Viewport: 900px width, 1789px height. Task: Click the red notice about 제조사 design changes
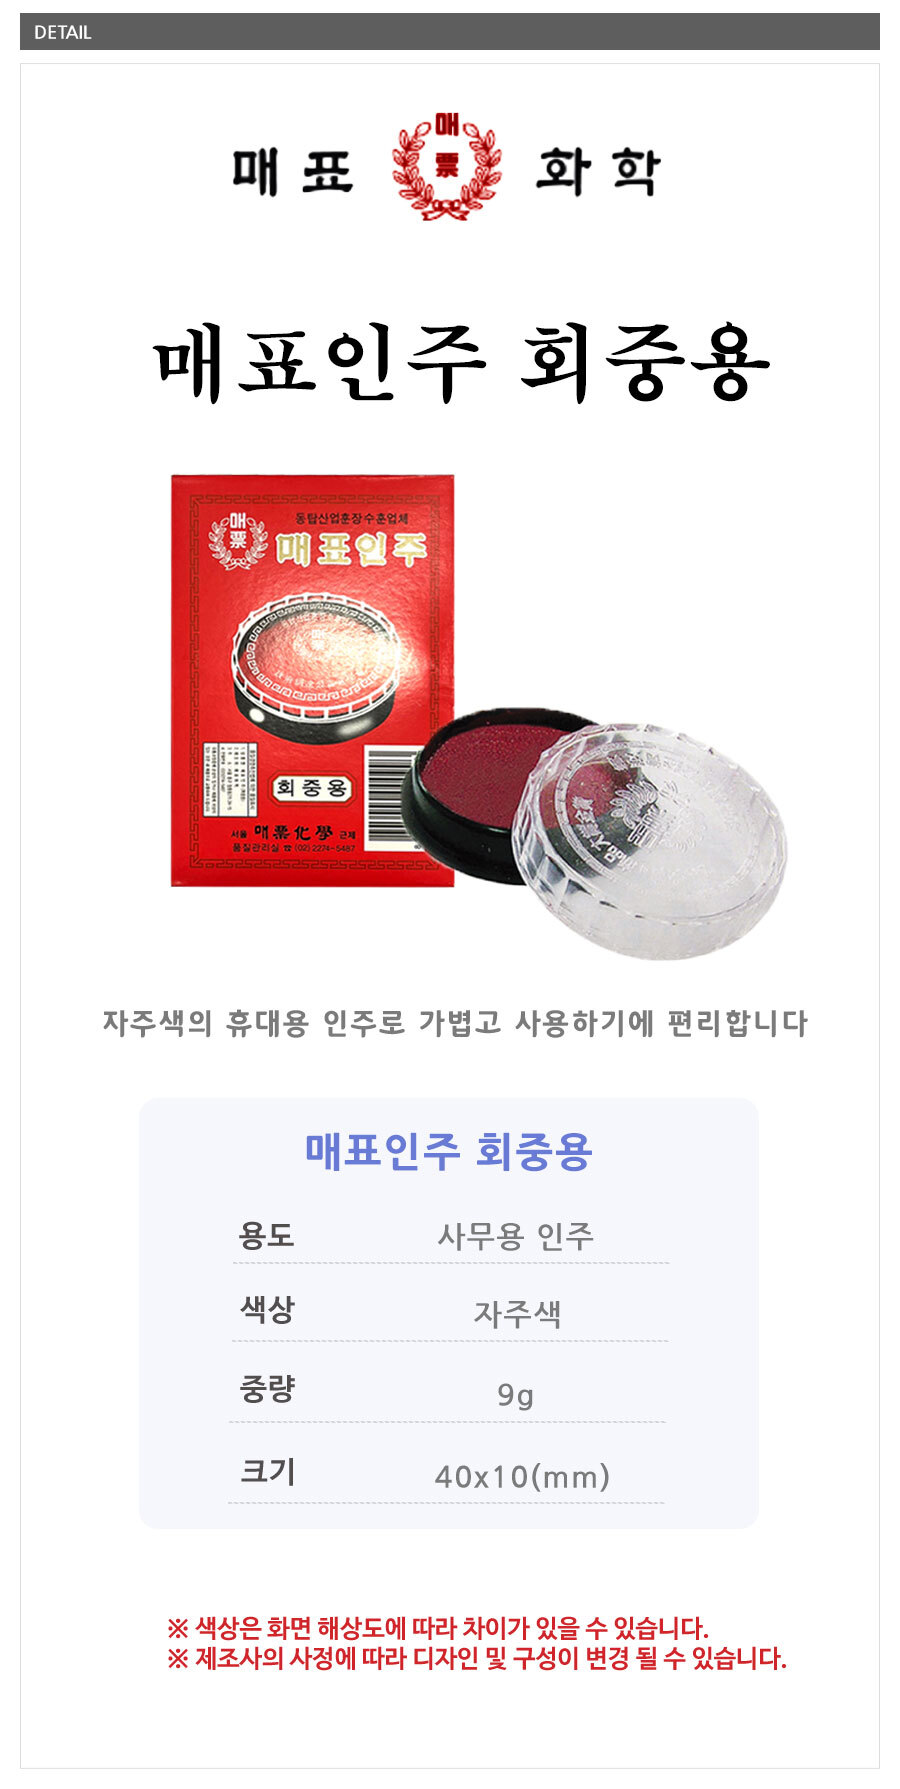coord(477,1658)
